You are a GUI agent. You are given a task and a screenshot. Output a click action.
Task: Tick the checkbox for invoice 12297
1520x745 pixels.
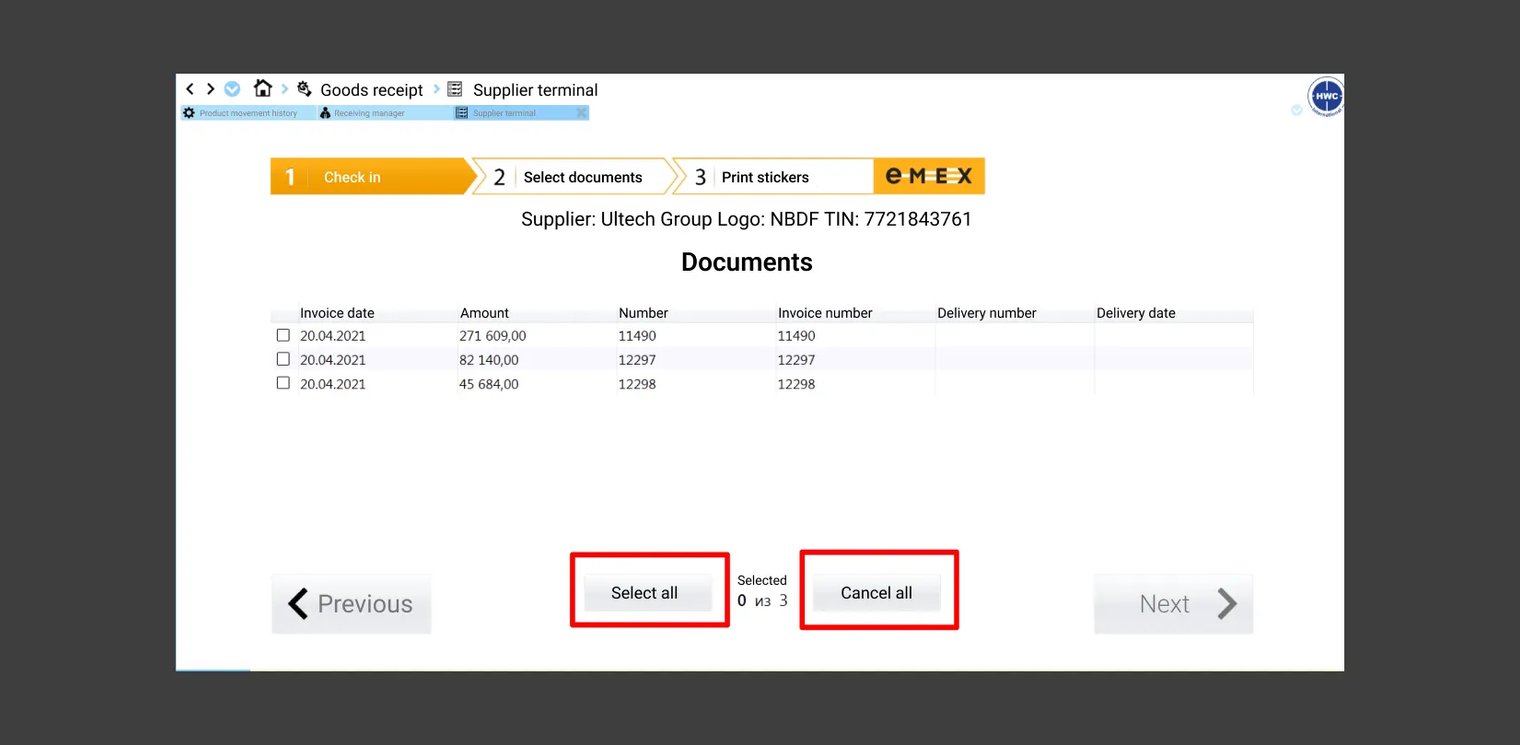(x=283, y=359)
